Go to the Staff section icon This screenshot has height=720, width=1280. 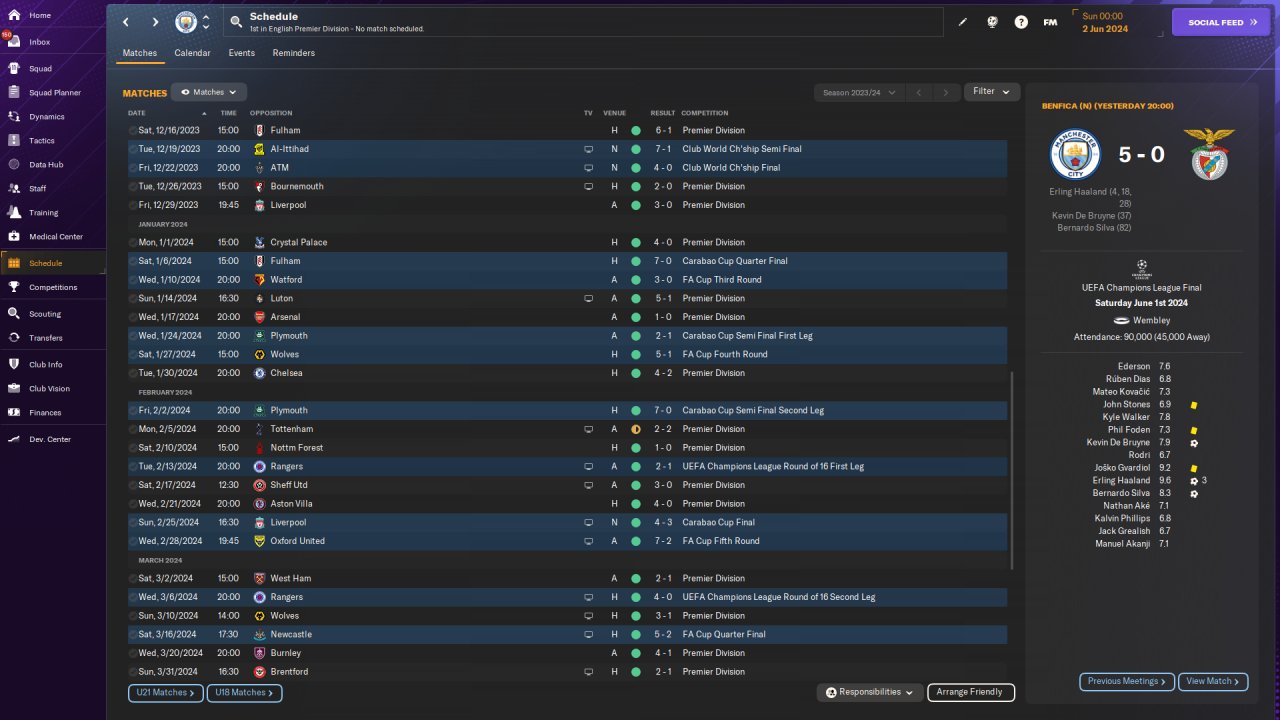[14, 188]
